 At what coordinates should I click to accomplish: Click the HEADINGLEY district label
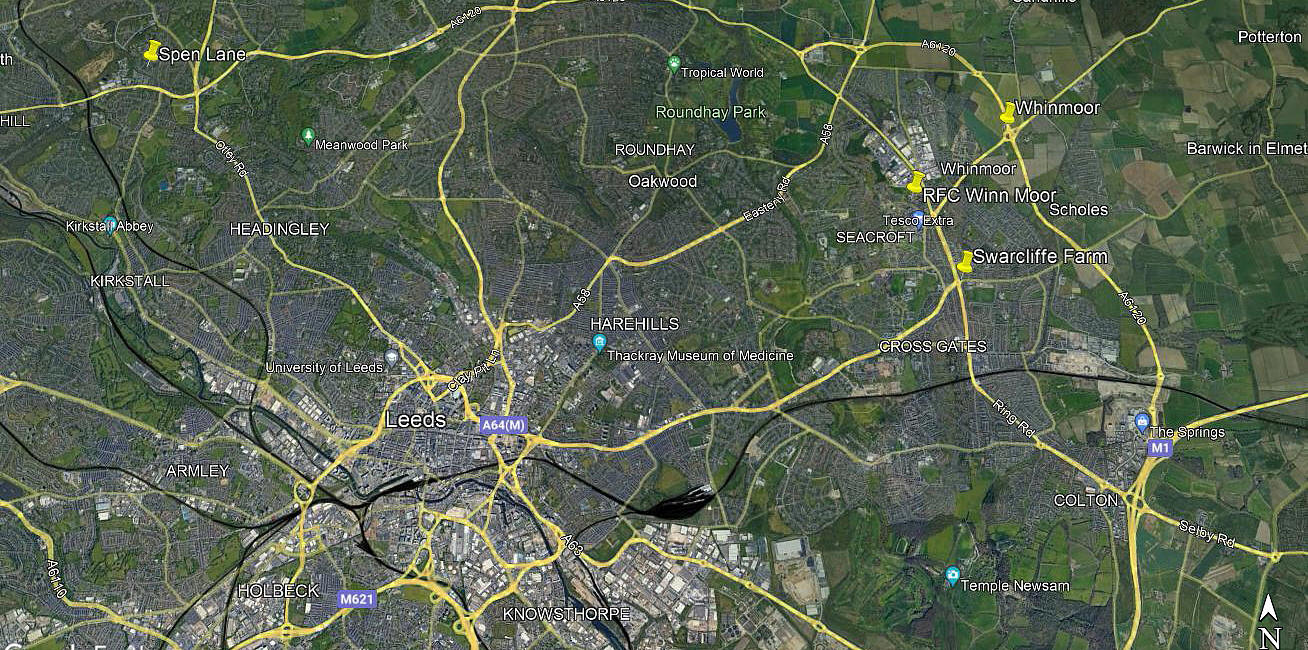279,229
